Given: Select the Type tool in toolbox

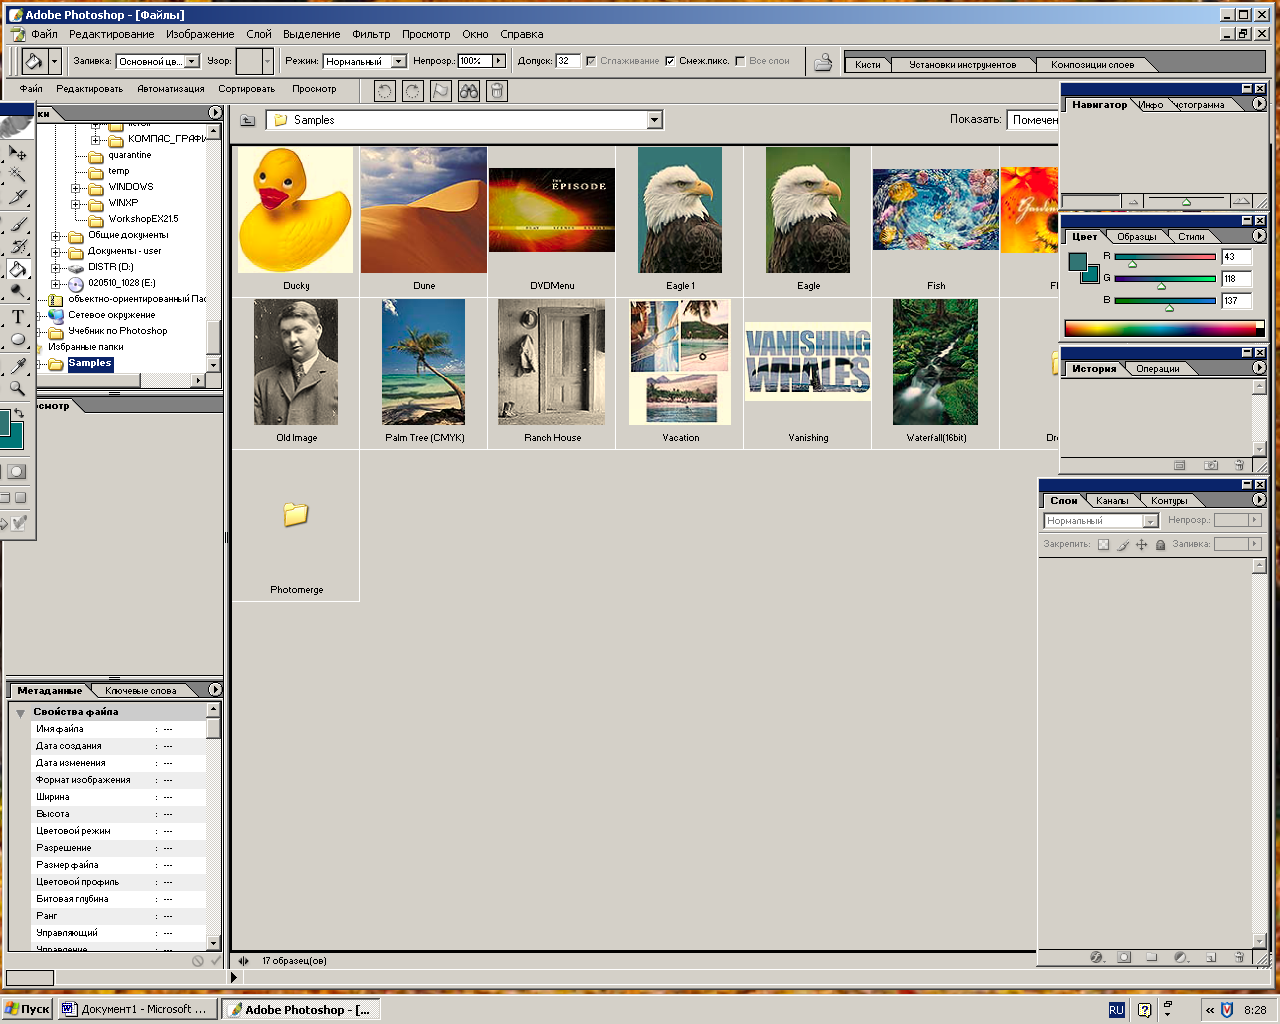Looking at the screenshot, I should (17, 317).
